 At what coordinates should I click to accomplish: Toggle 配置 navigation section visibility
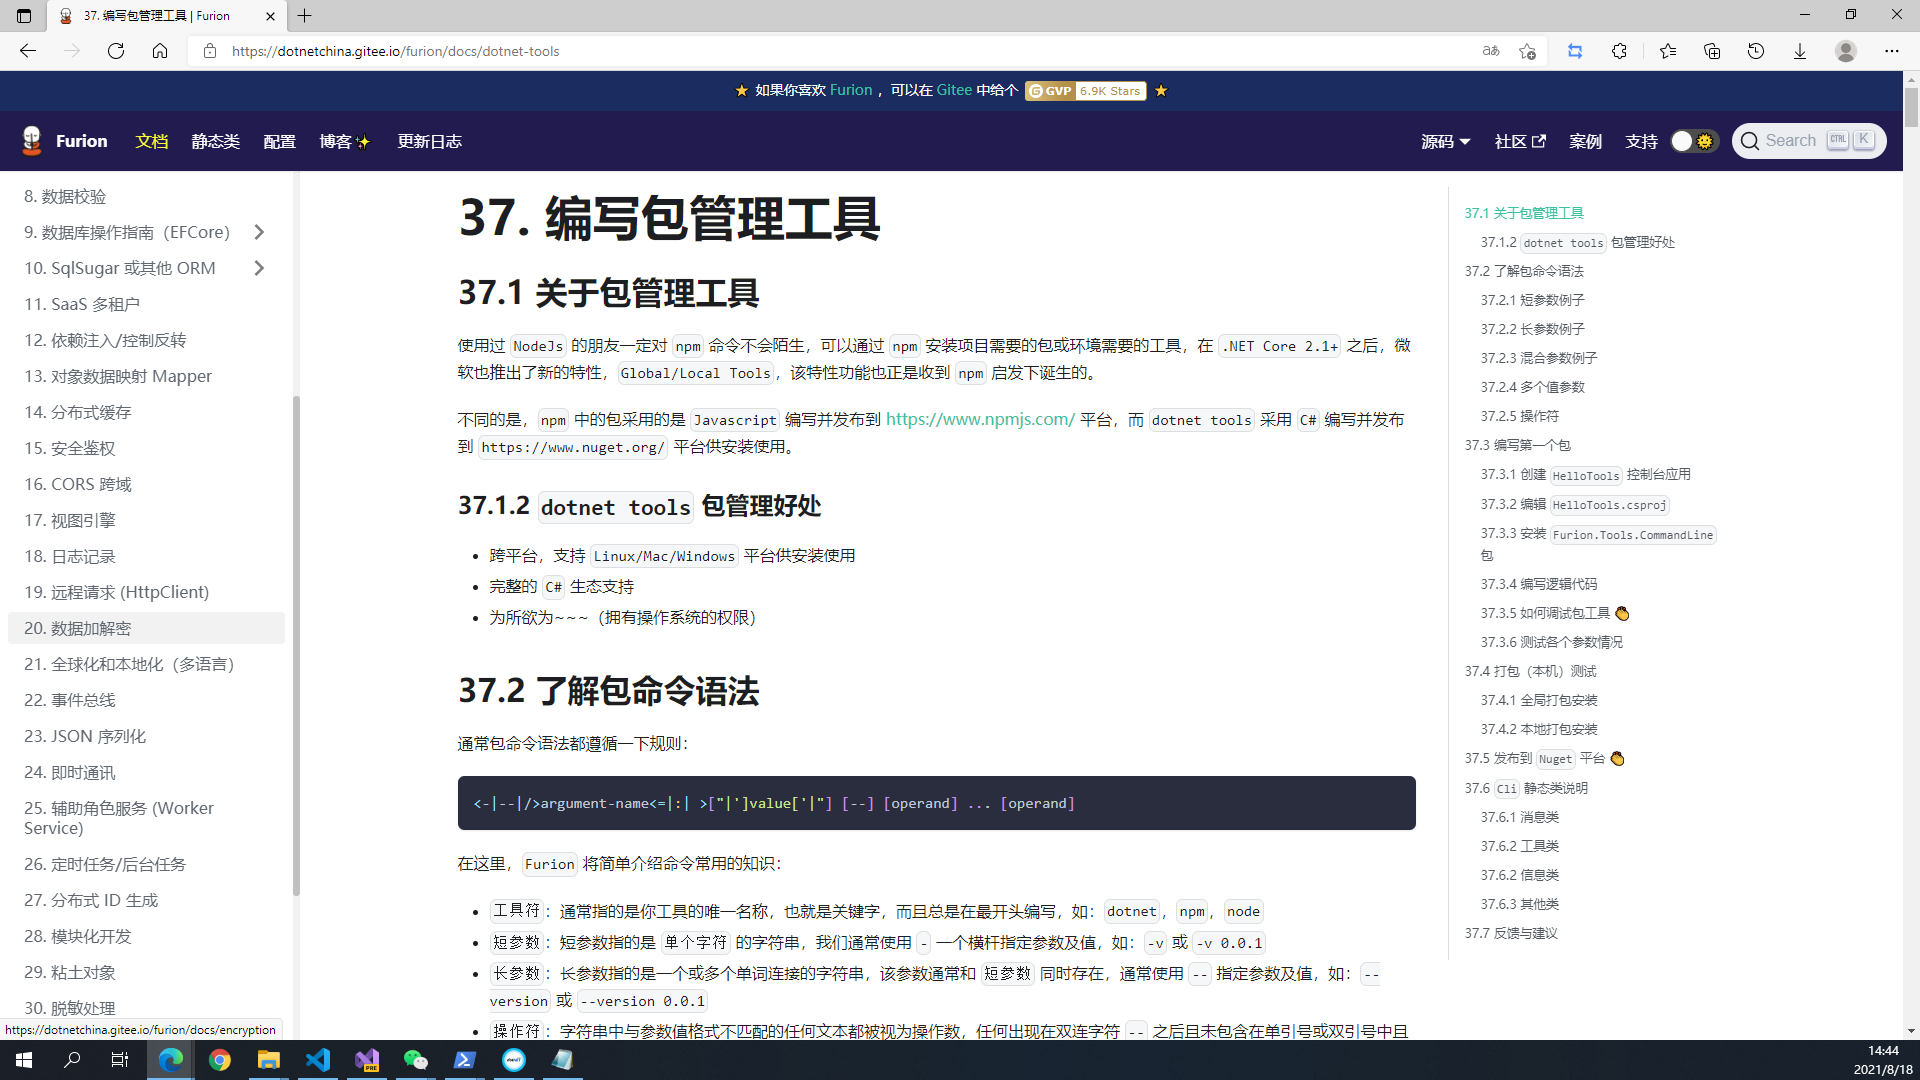click(x=278, y=141)
